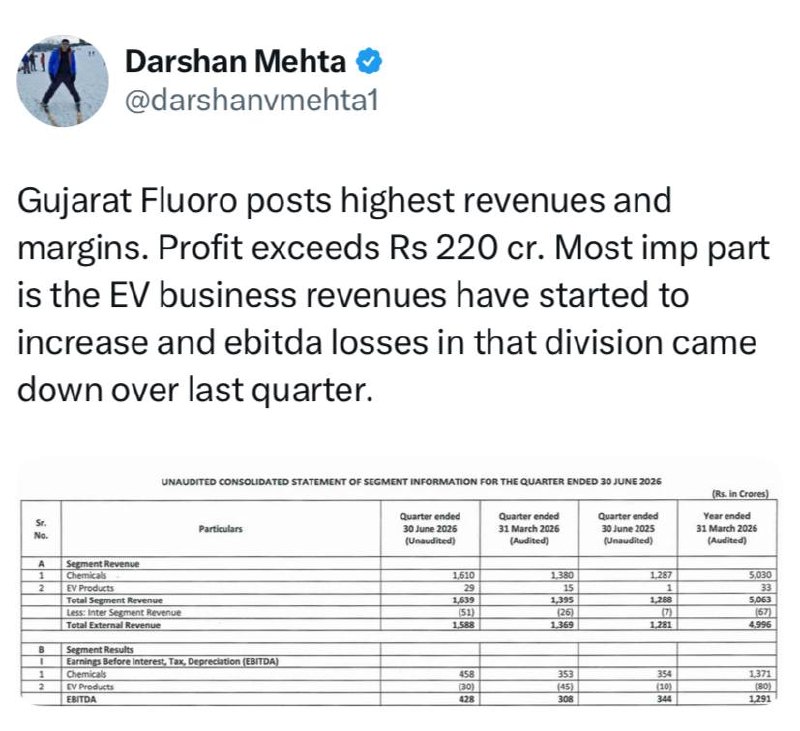
Task: Open Darshan Mehta's profile picture
Action: [x=62, y=81]
